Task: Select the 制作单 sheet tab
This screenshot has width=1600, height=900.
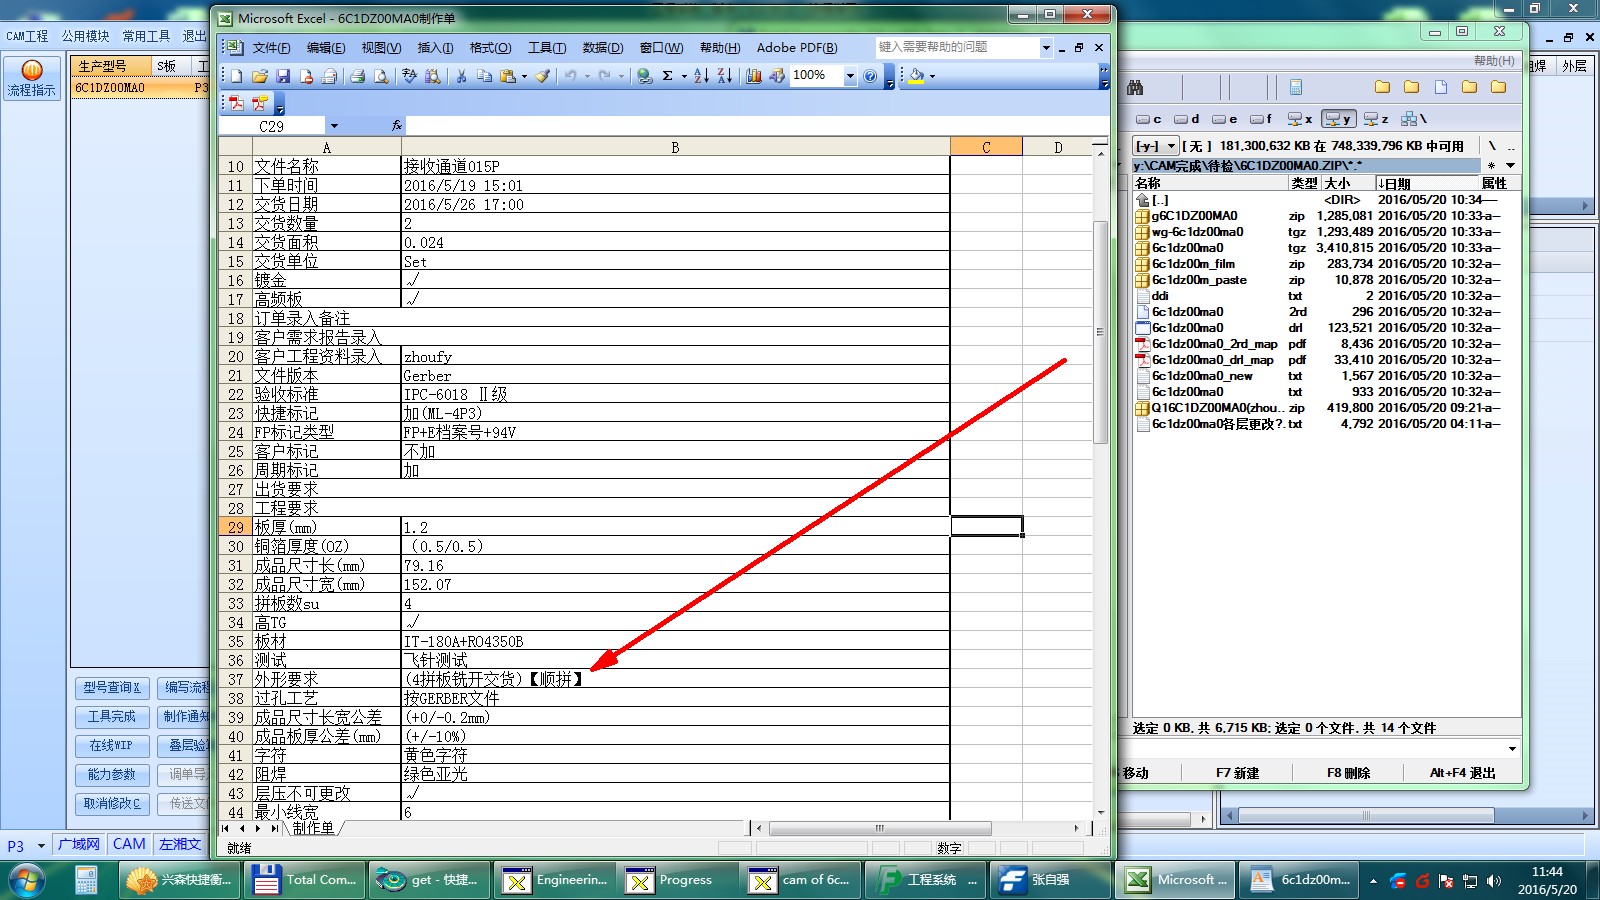Action: (313, 828)
